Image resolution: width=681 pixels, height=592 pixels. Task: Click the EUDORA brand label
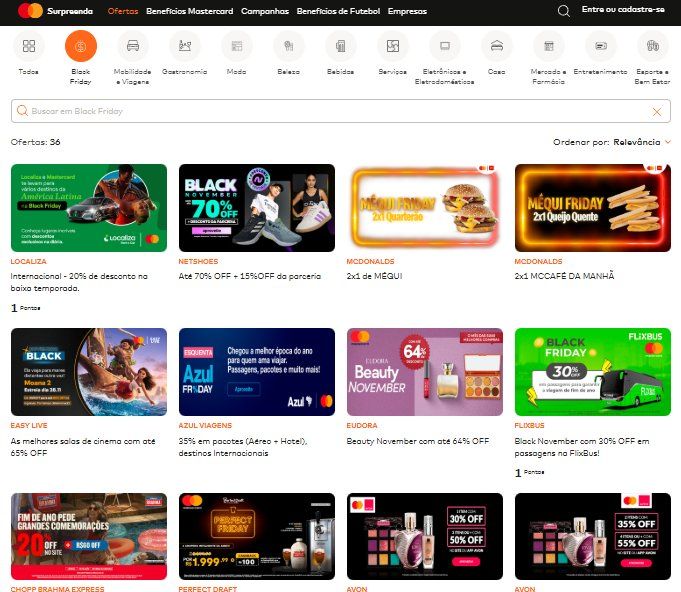click(362, 426)
